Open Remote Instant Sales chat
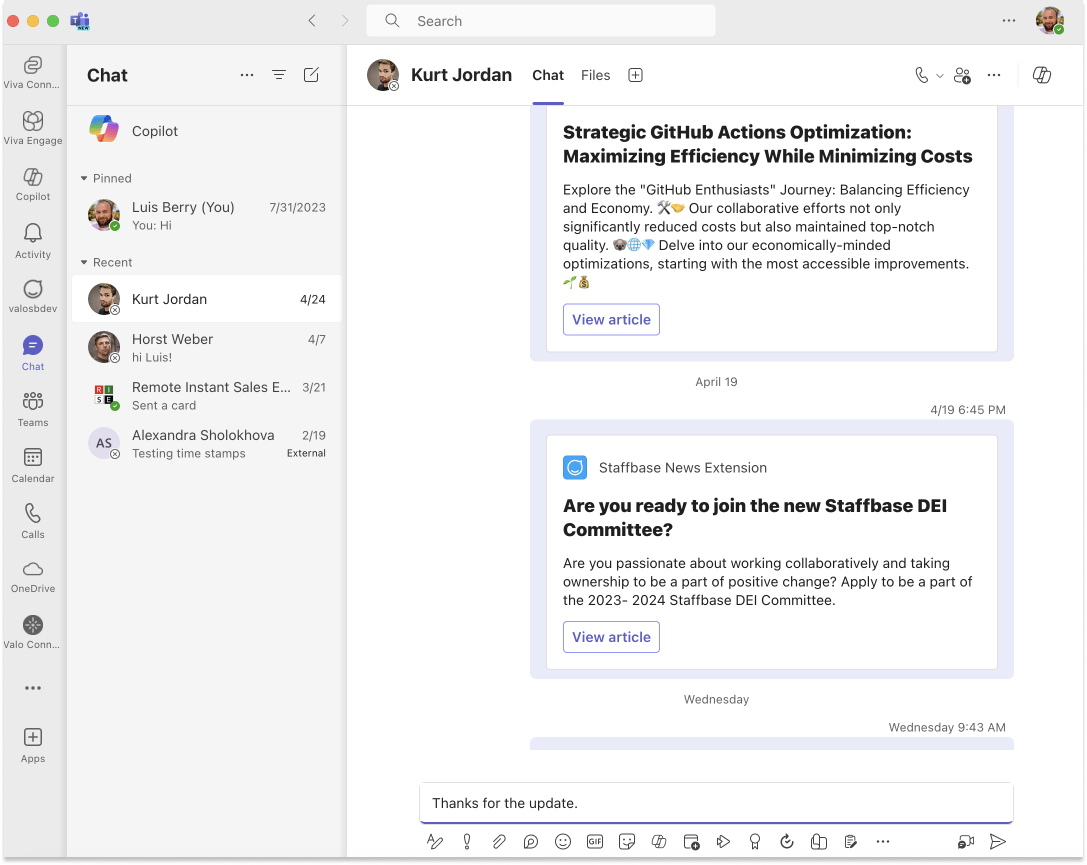1087x865 pixels. pyautogui.click(x=207, y=396)
